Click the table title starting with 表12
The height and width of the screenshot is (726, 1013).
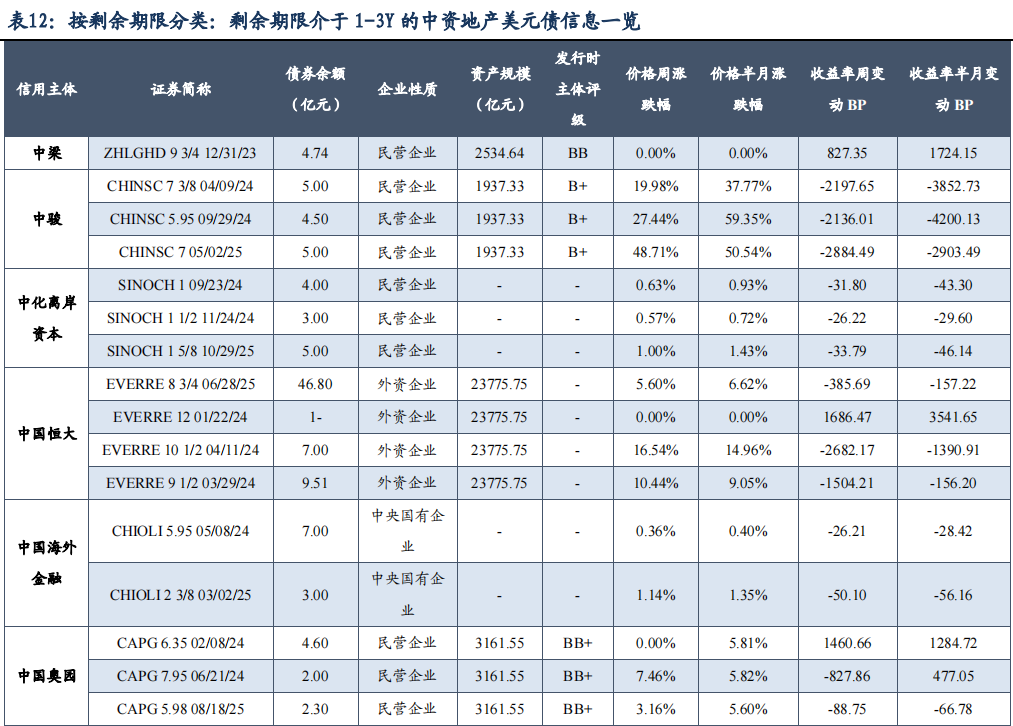click(x=324, y=21)
